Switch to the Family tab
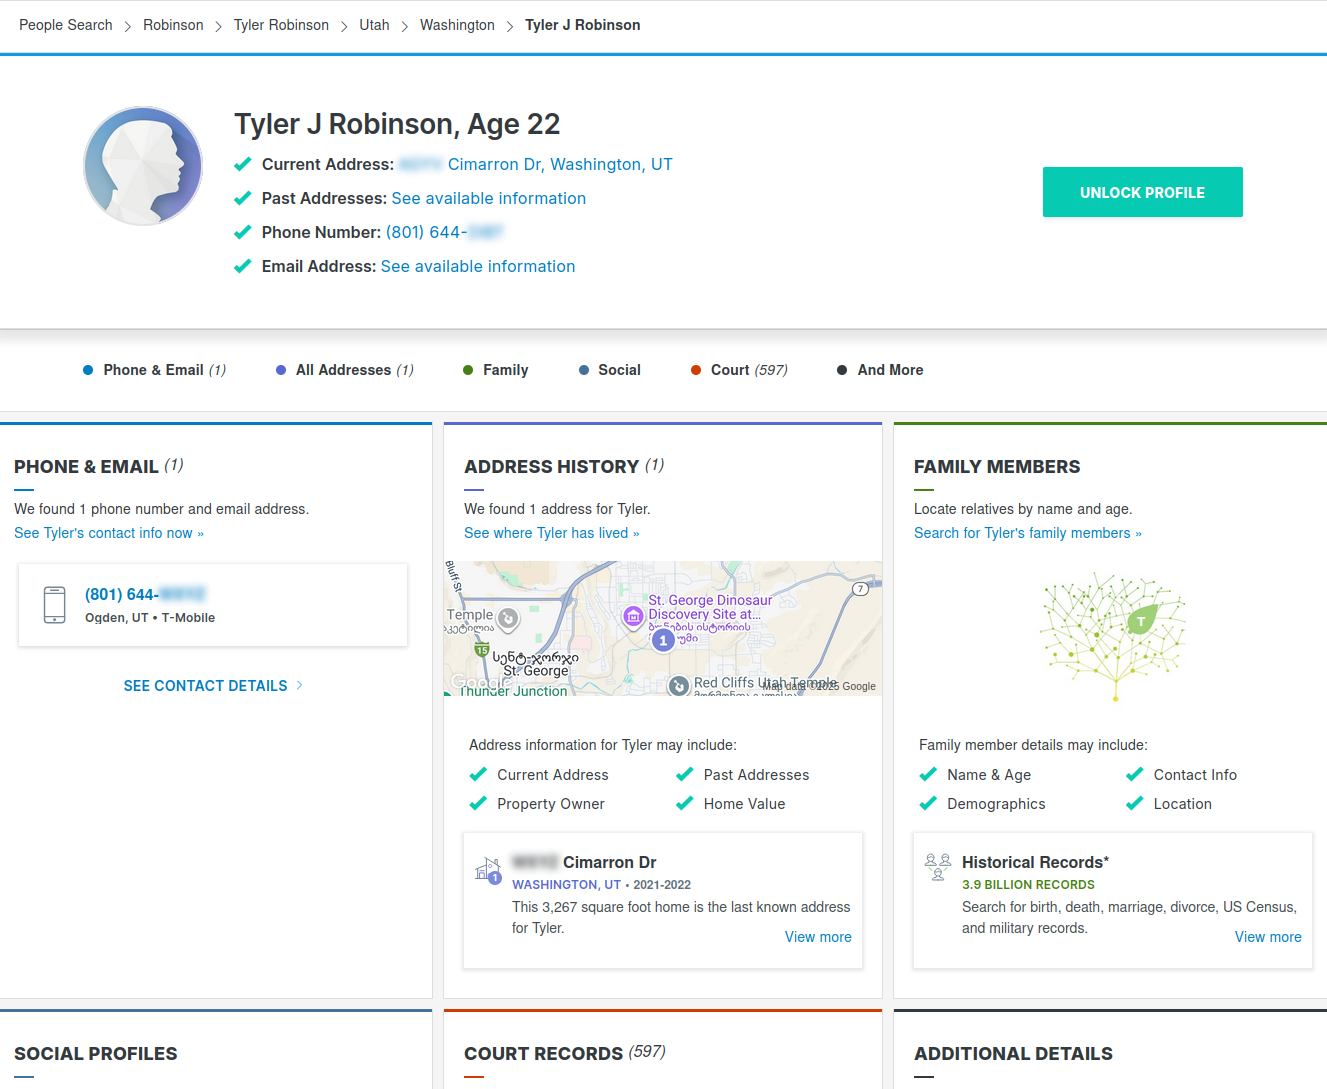The height and width of the screenshot is (1089, 1327). (x=496, y=370)
